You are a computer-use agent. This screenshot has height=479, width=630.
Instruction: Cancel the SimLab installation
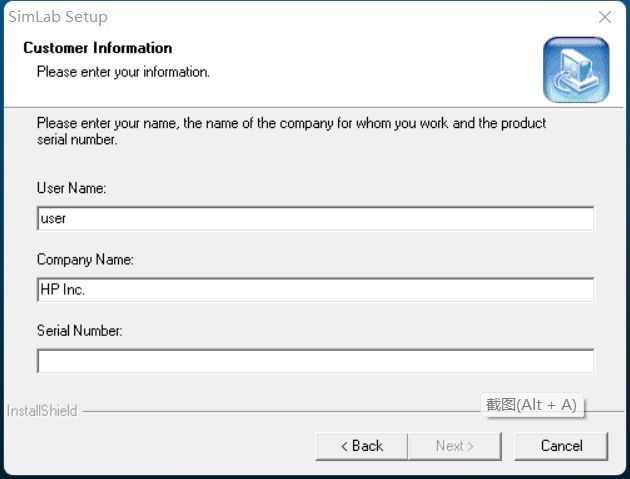click(x=561, y=446)
